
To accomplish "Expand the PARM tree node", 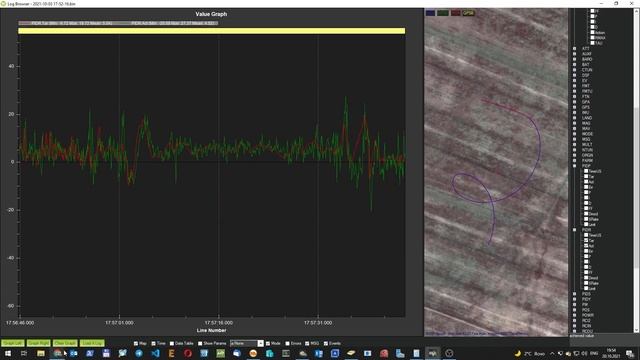I will pyautogui.click(x=575, y=160).
